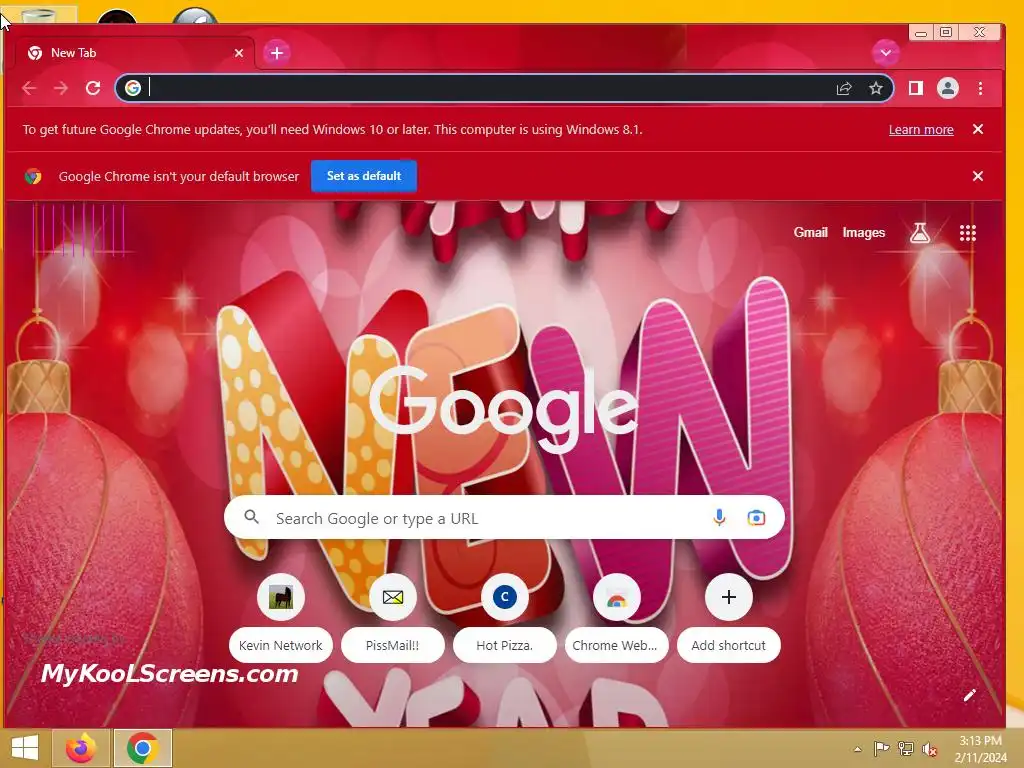This screenshot has width=1024, height=768.
Task: Open Action Center flag icon
Action: (x=881, y=748)
